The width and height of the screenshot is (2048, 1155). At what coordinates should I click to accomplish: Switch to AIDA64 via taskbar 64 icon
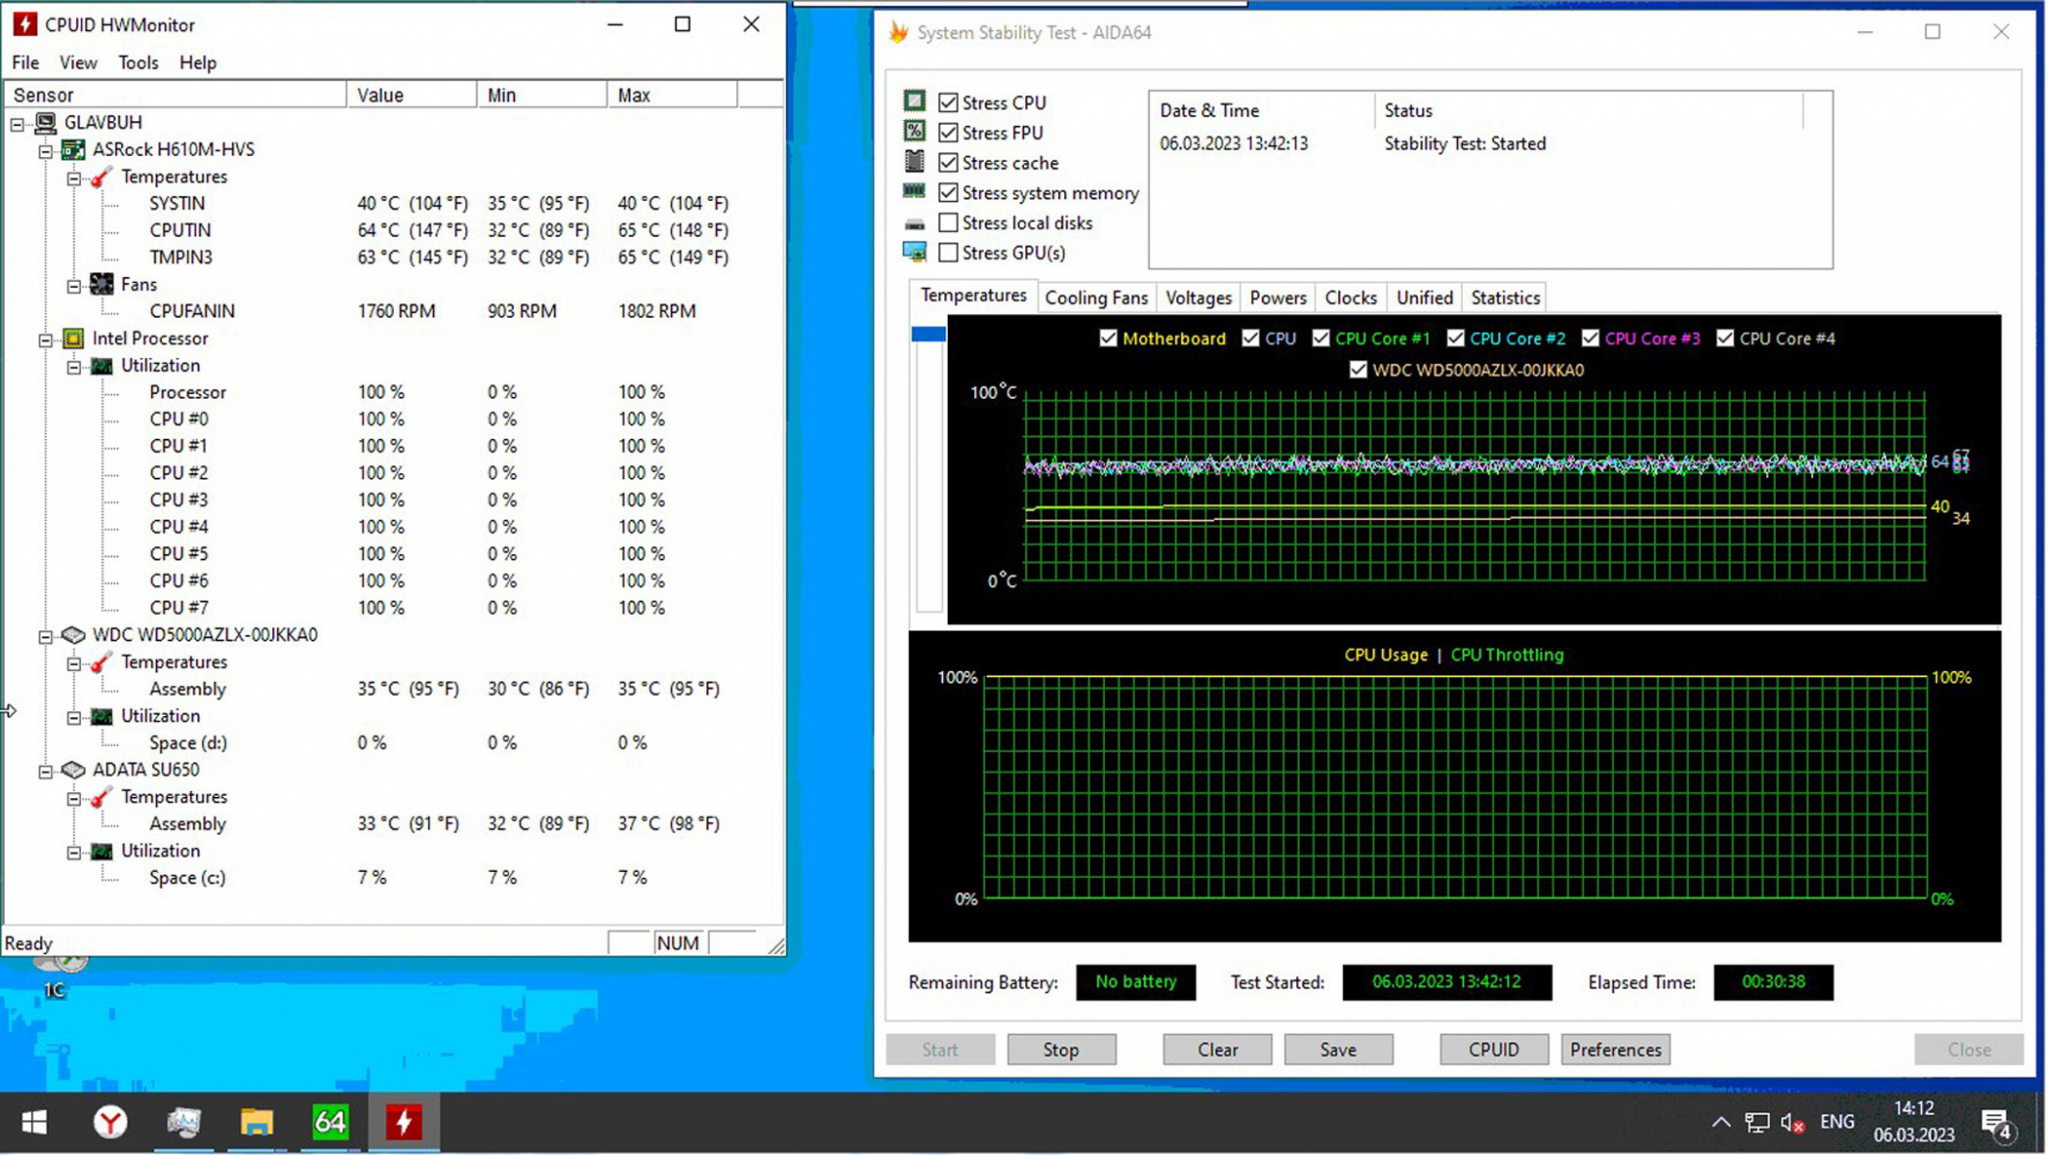pos(330,1123)
